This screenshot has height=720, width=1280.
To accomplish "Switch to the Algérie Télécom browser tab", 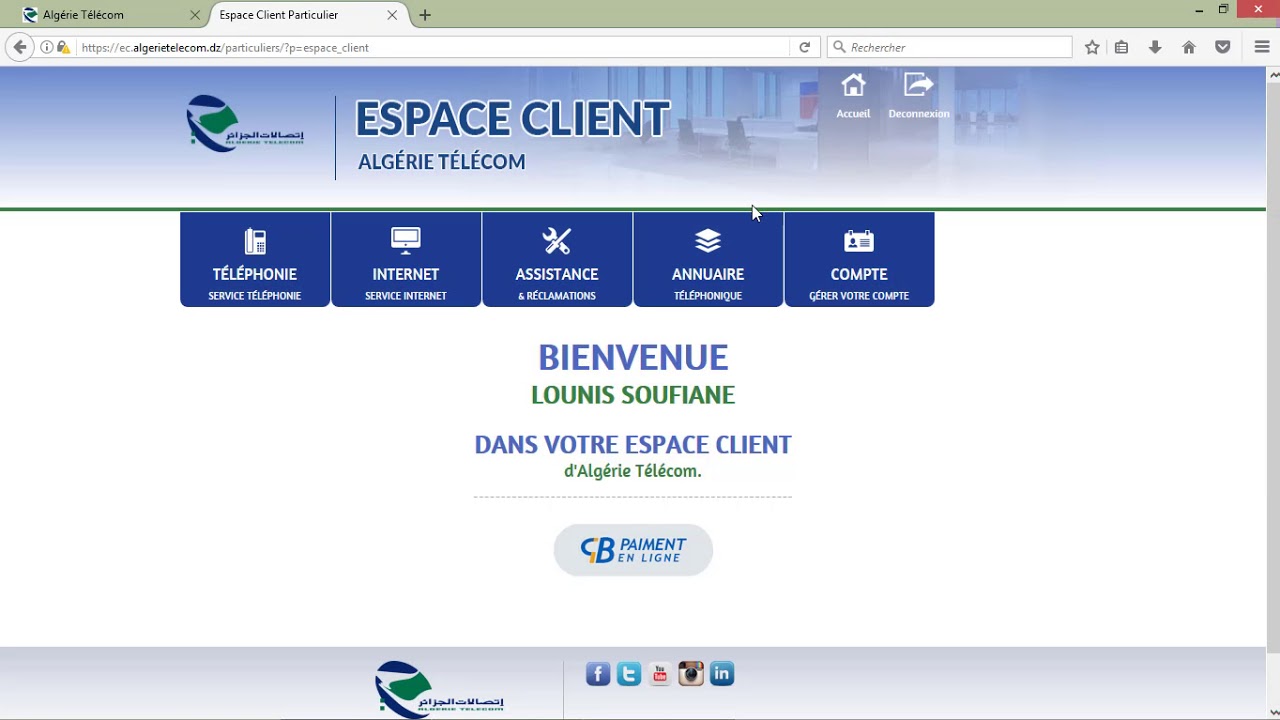I will pyautogui.click(x=111, y=15).
